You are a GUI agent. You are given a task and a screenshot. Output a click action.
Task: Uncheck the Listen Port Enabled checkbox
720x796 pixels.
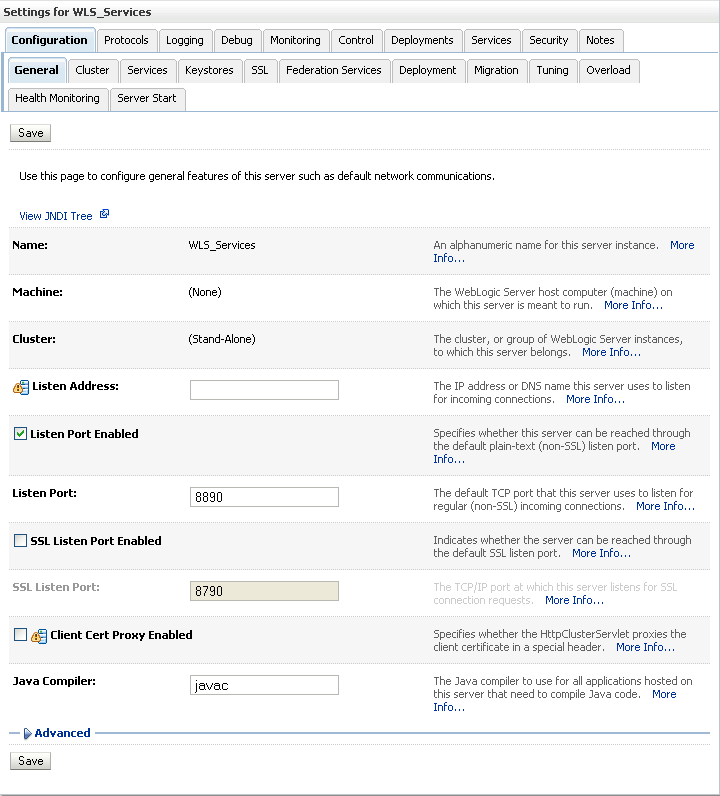point(20,434)
